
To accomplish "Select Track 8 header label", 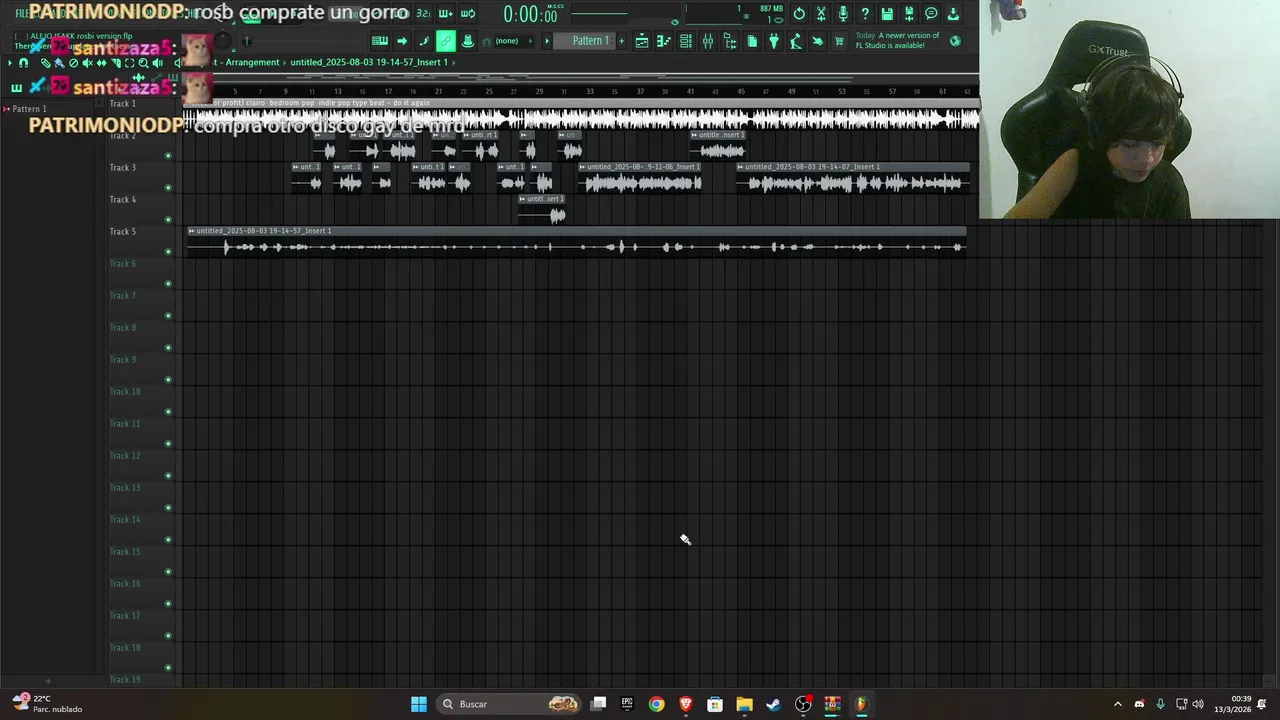I will coord(122,327).
